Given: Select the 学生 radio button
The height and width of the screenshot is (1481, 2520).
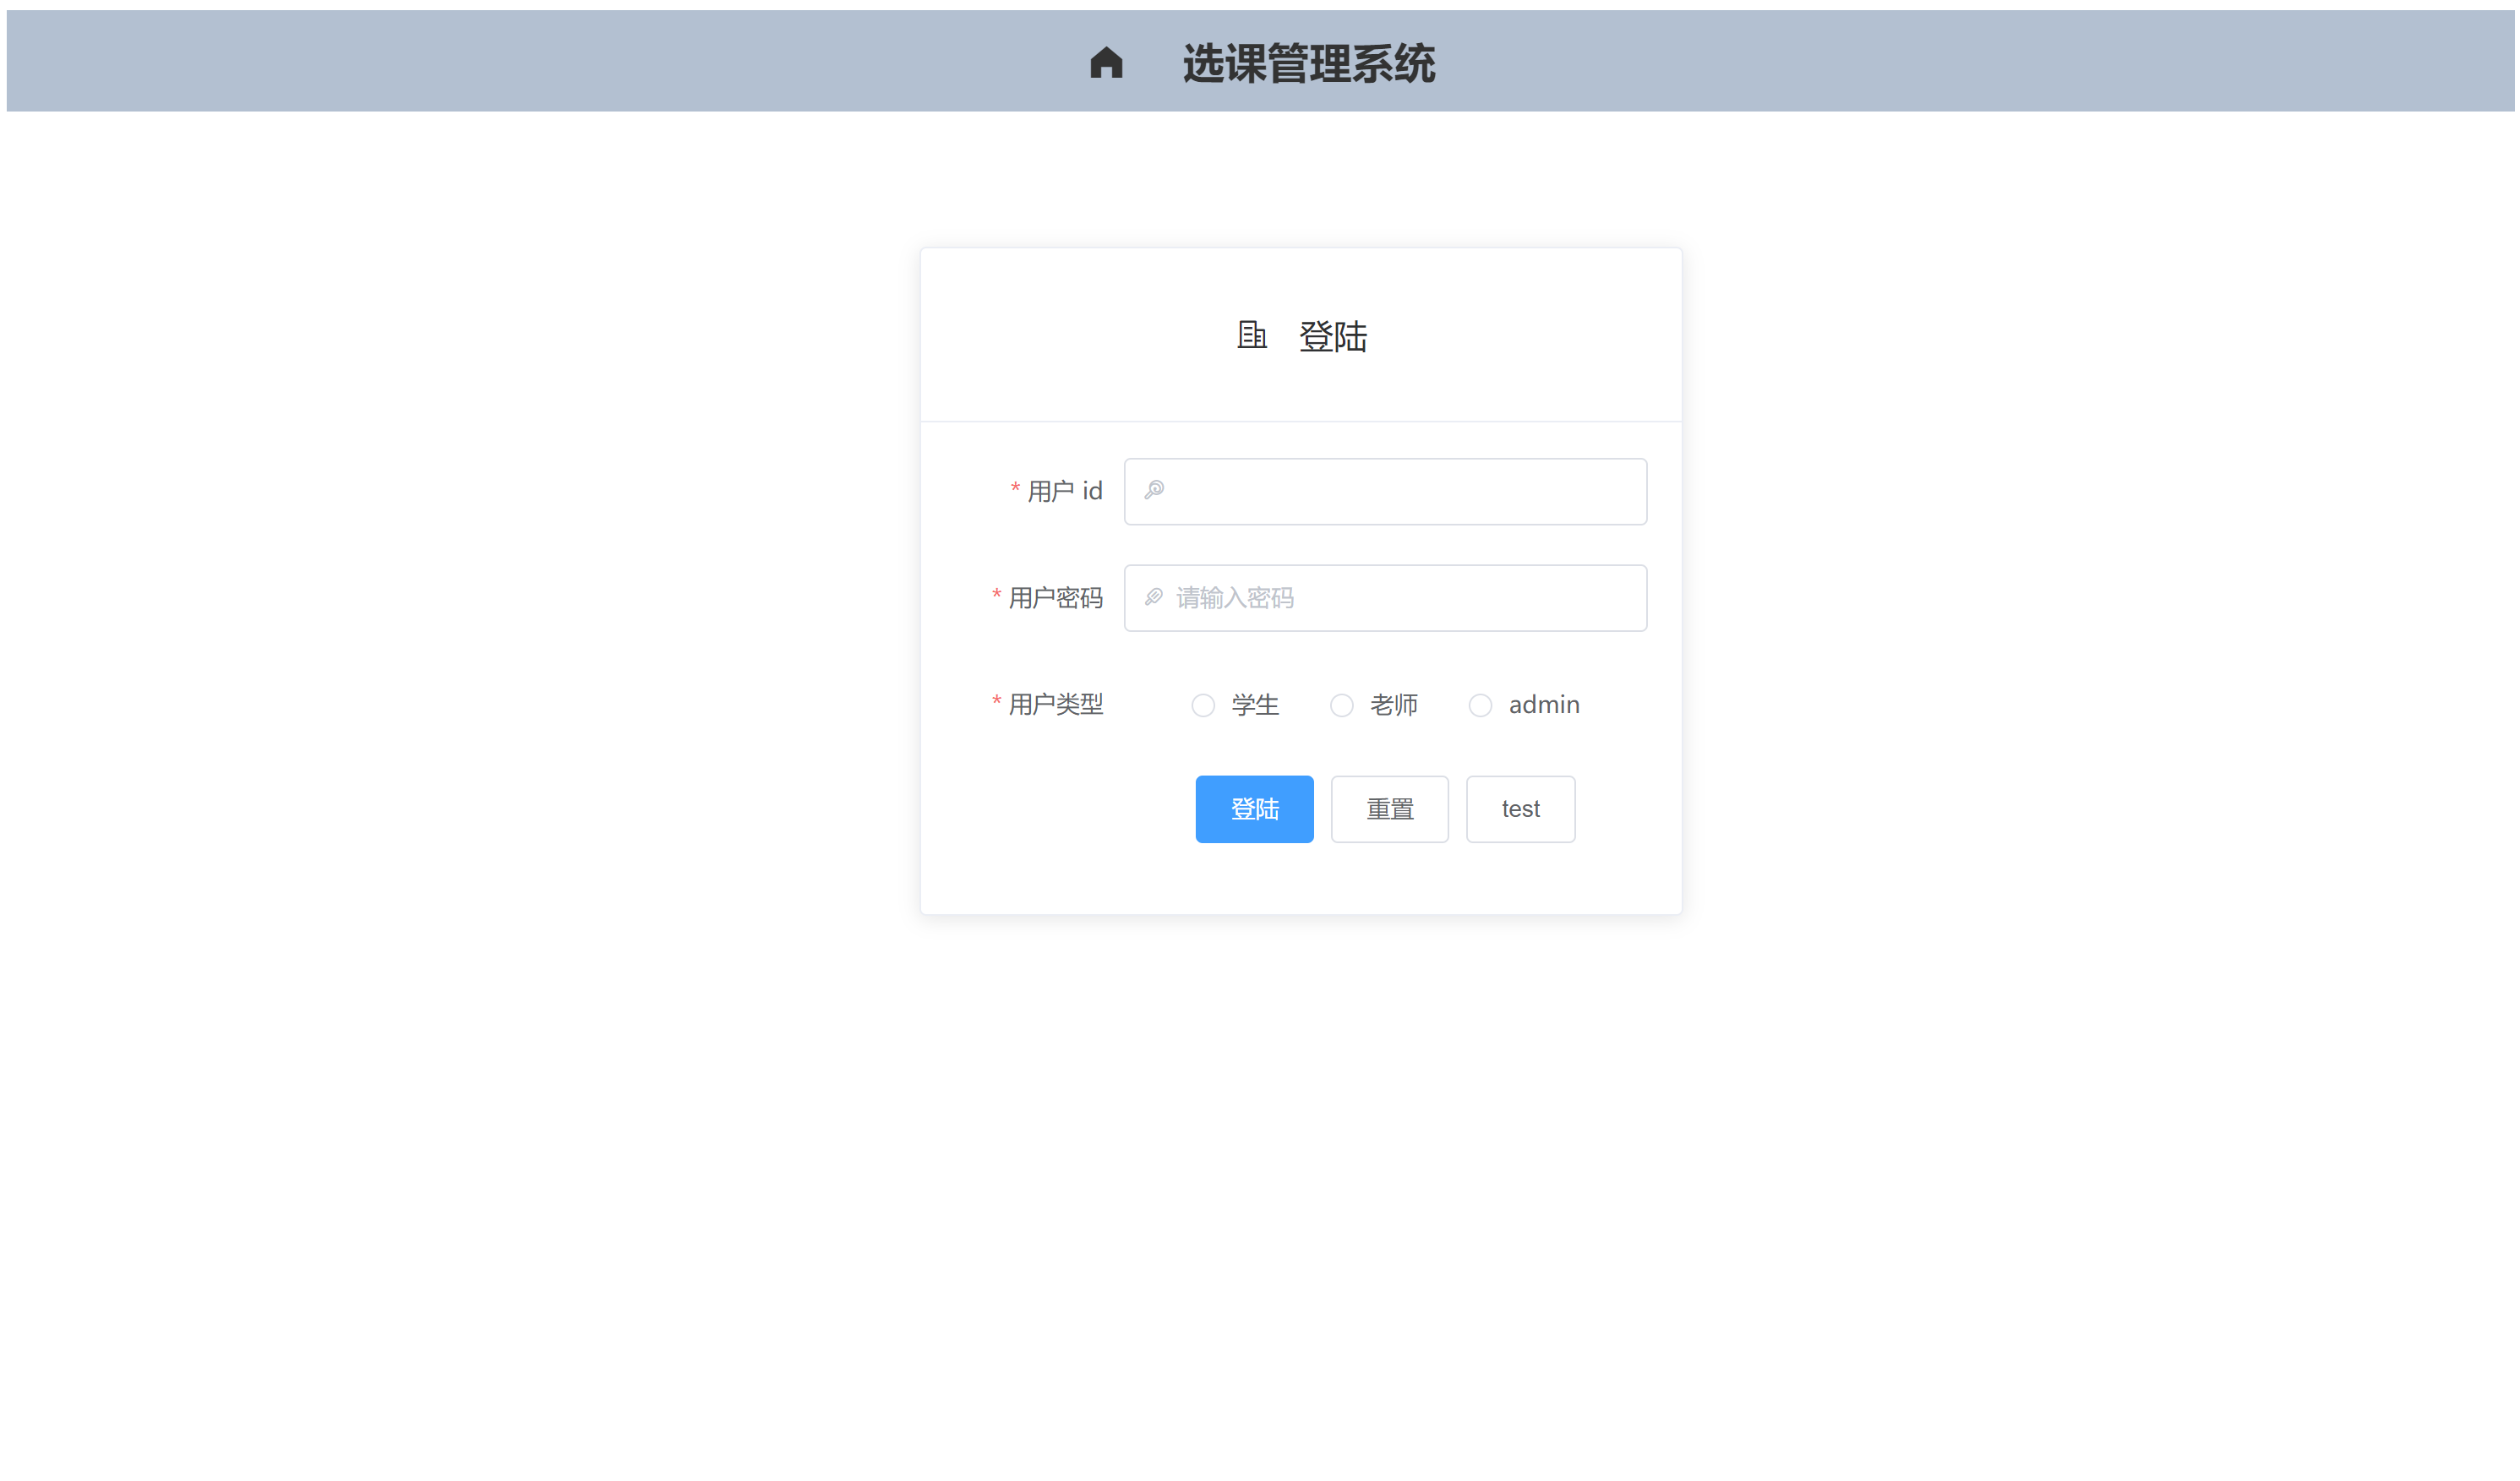Looking at the screenshot, I should (x=1203, y=705).
